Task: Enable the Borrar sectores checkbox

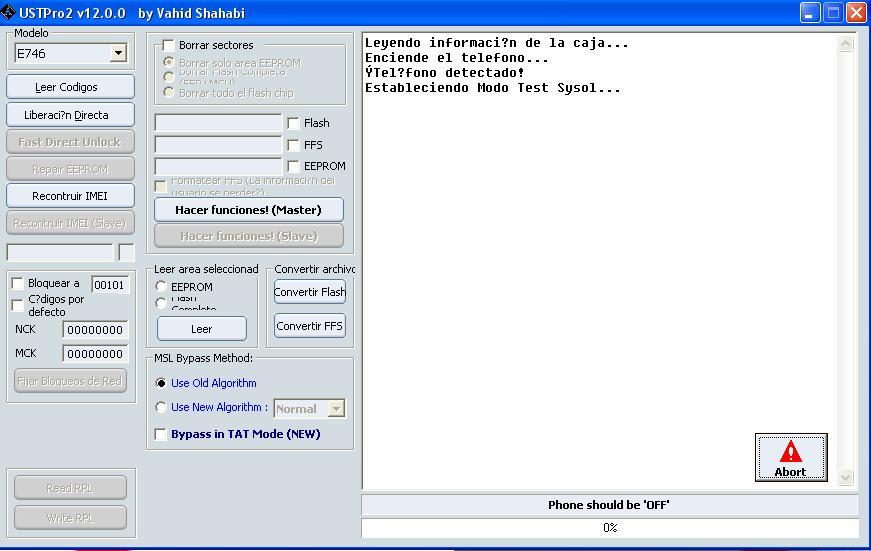Action: click(x=168, y=46)
